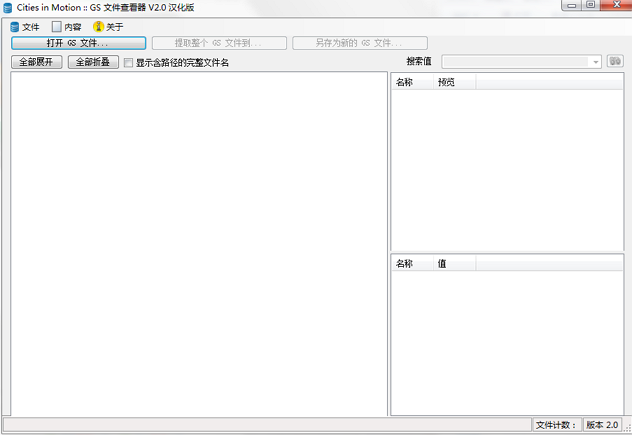Click the page icon beside 内容
The width and height of the screenshot is (632, 435).
tap(56, 27)
